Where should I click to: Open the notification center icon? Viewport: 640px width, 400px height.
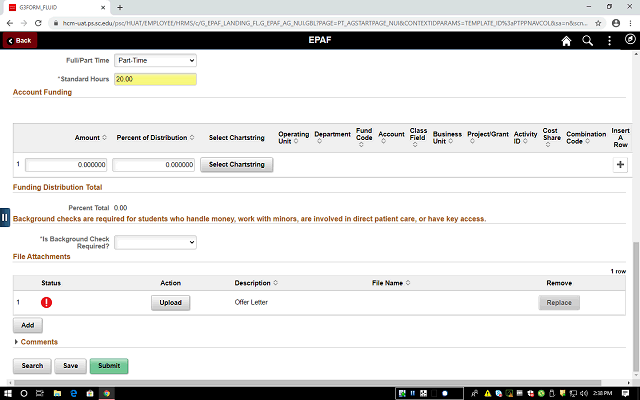pyautogui.click(x=625, y=393)
